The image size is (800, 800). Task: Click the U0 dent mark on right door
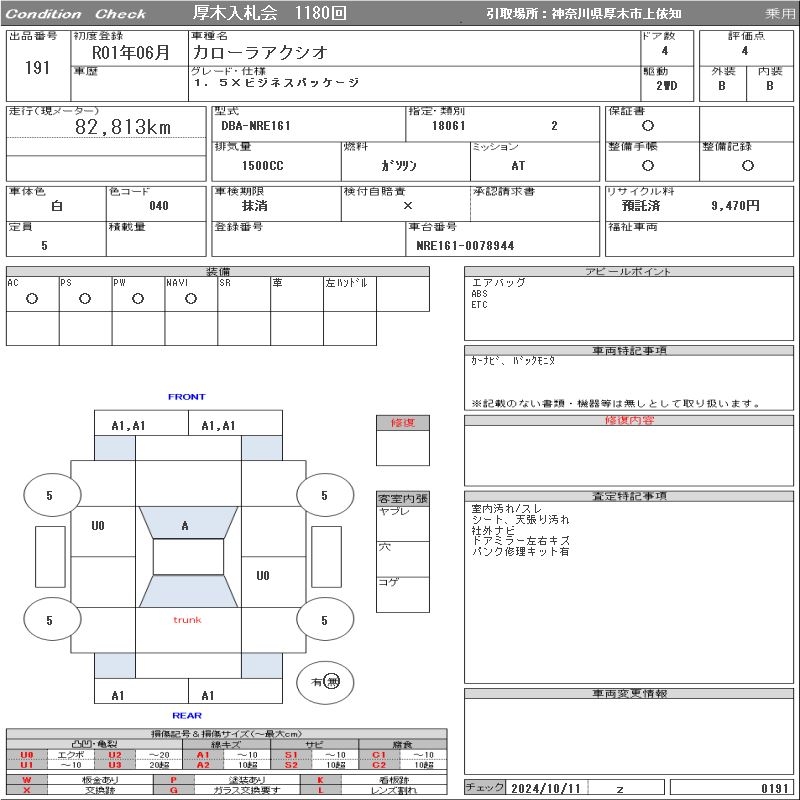coord(263,576)
